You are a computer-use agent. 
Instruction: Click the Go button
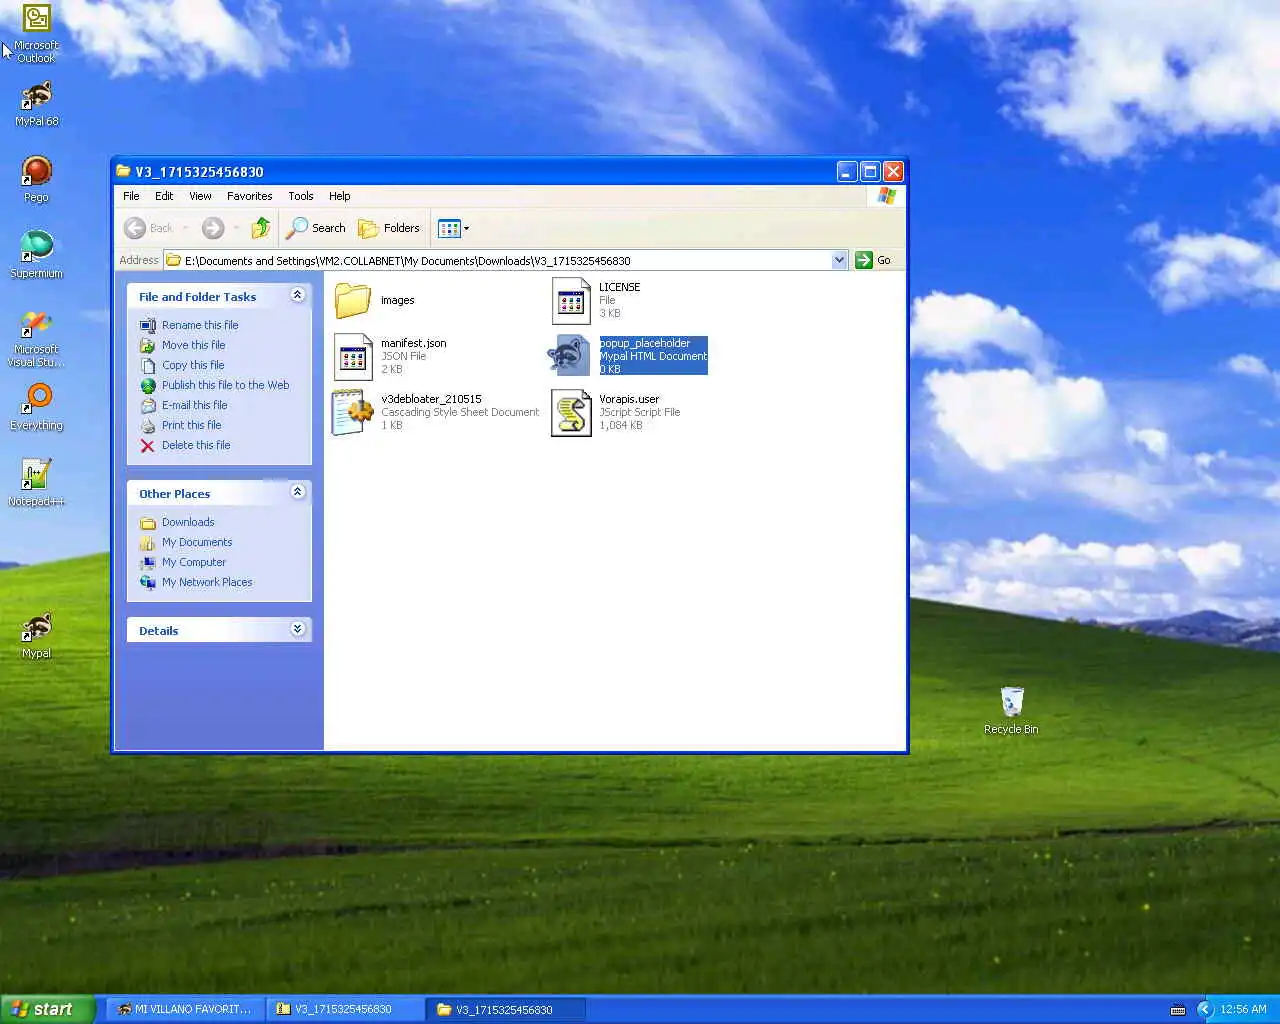873,260
